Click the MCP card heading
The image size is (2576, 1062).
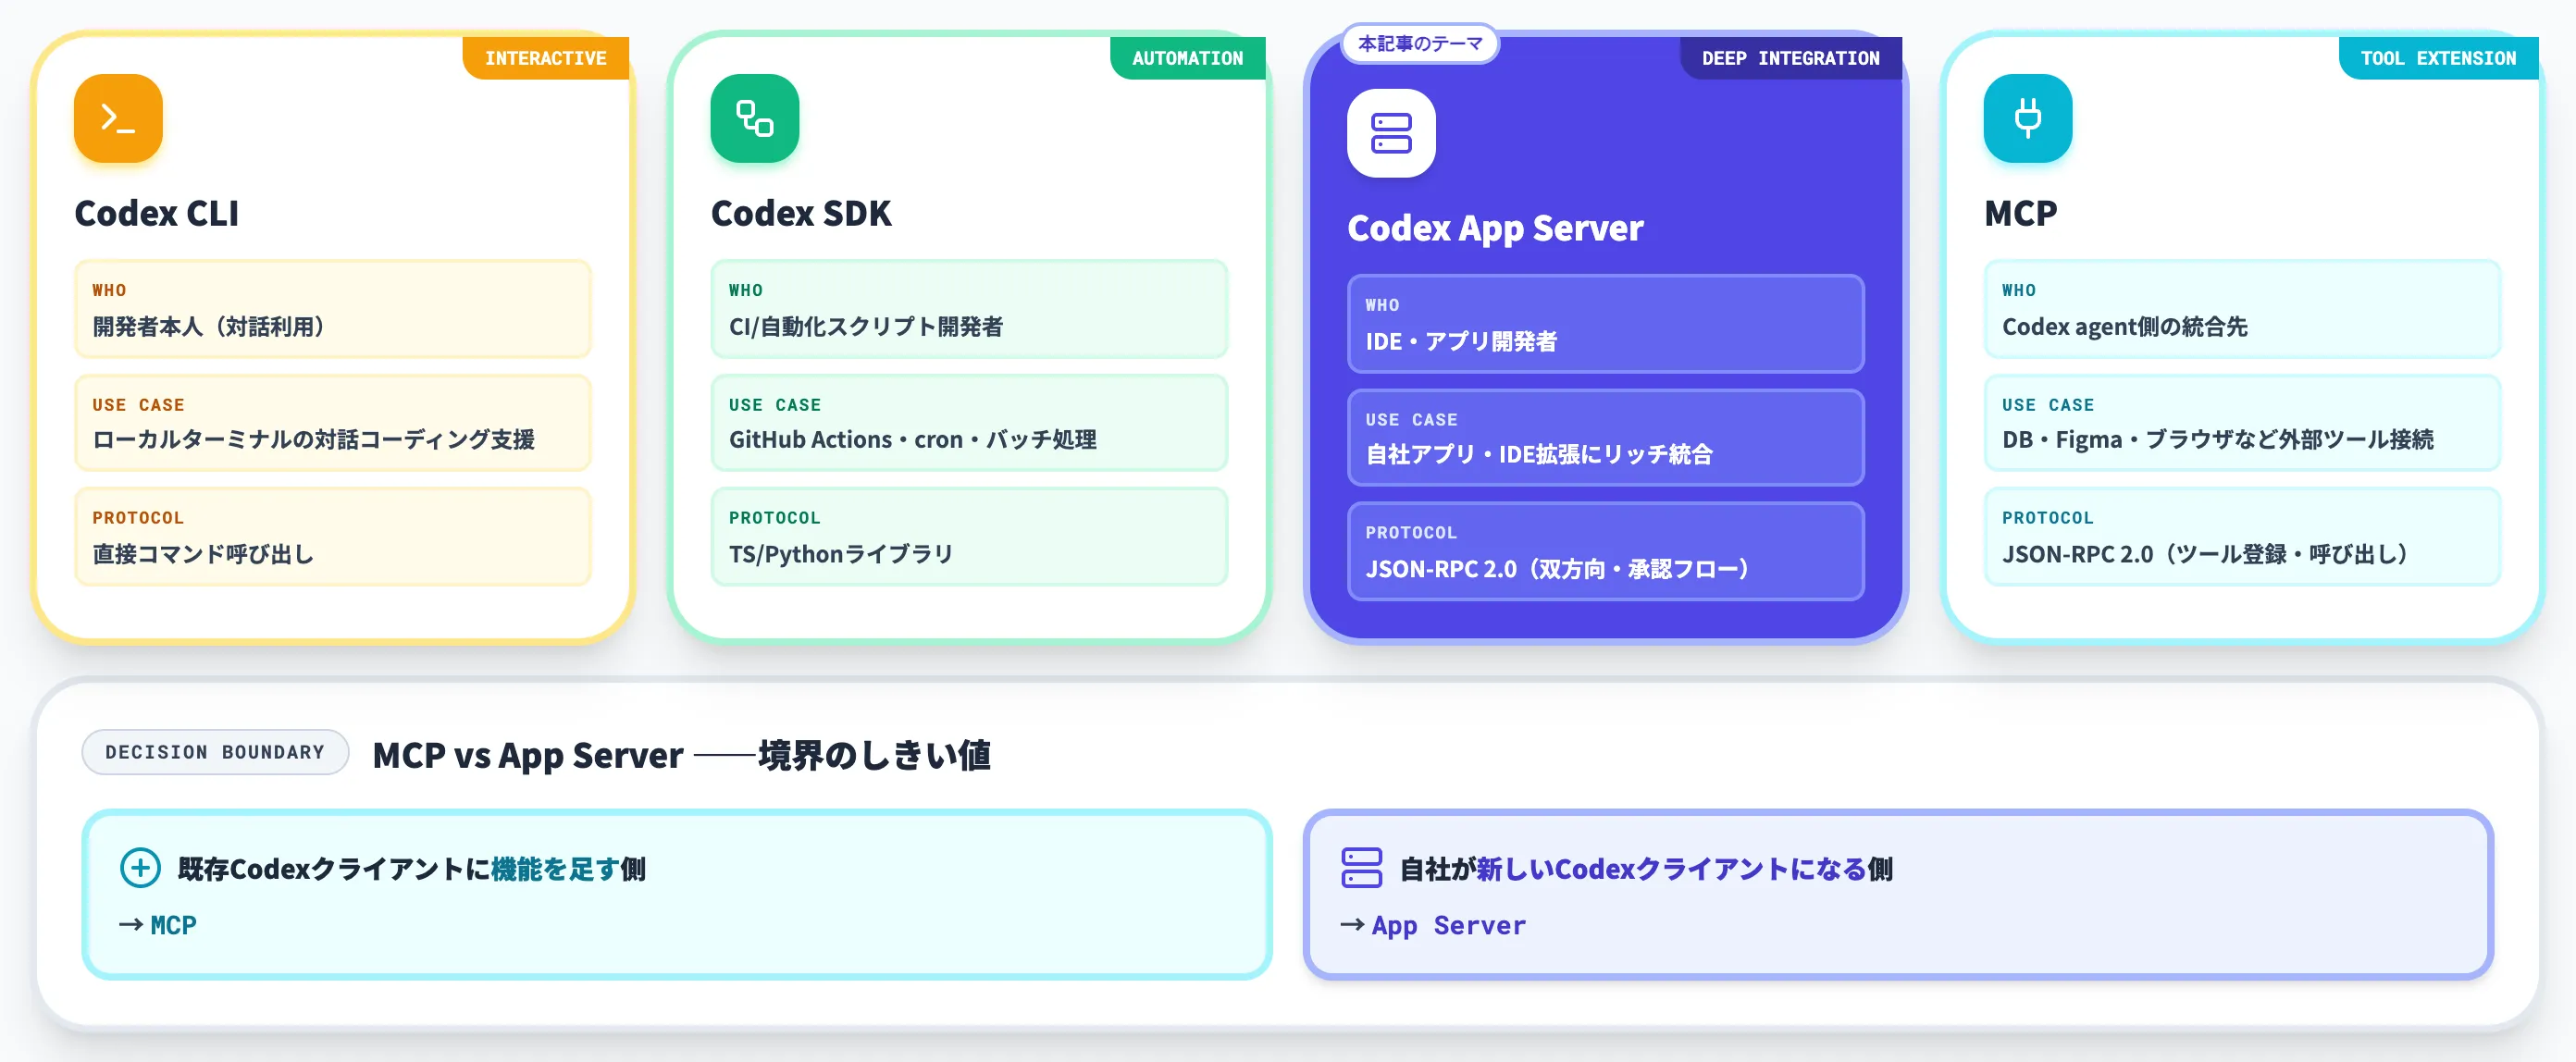(x=2021, y=213)
